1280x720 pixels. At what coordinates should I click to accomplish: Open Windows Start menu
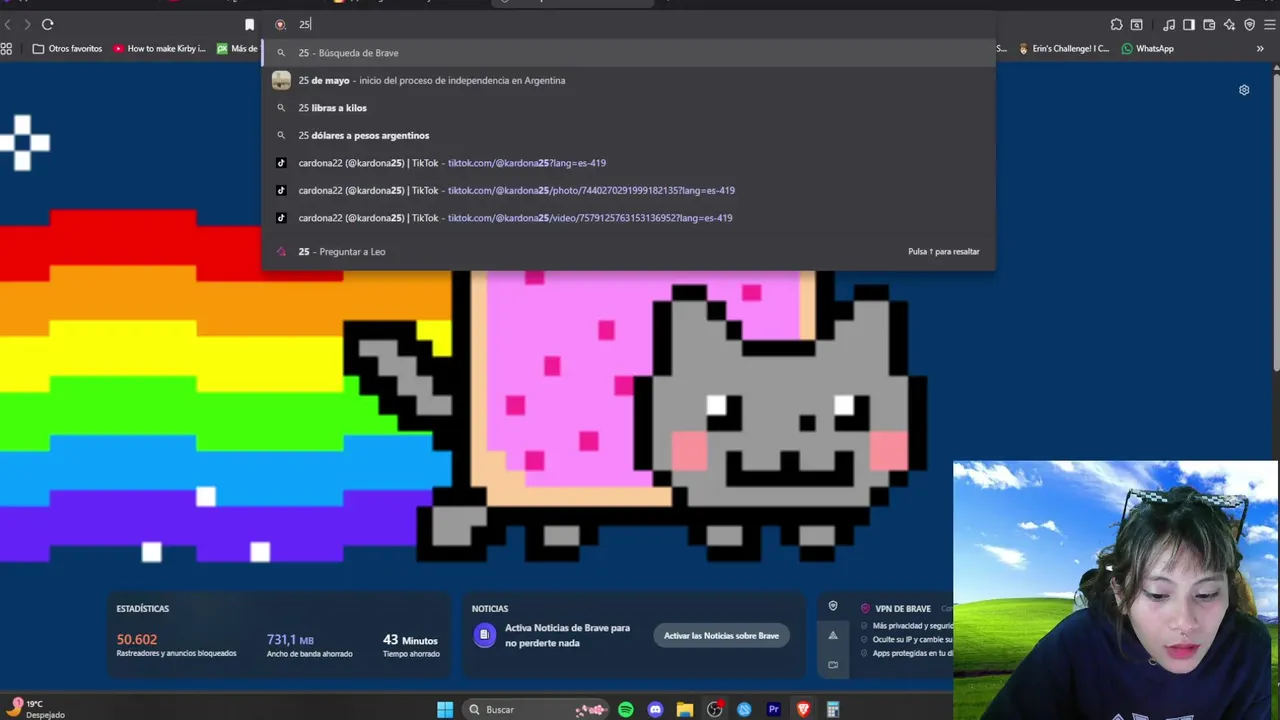tap(445, 710)
